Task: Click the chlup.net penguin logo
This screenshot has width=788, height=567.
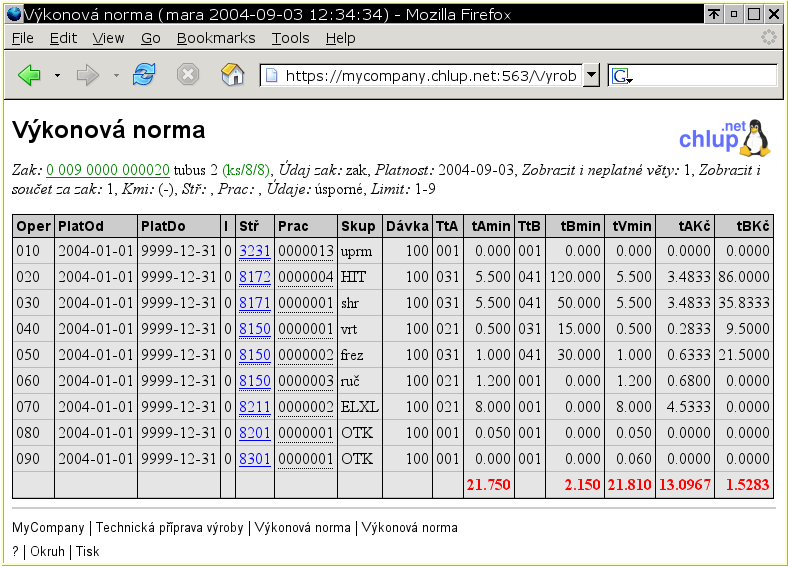Action: click(x=724, y=138)
